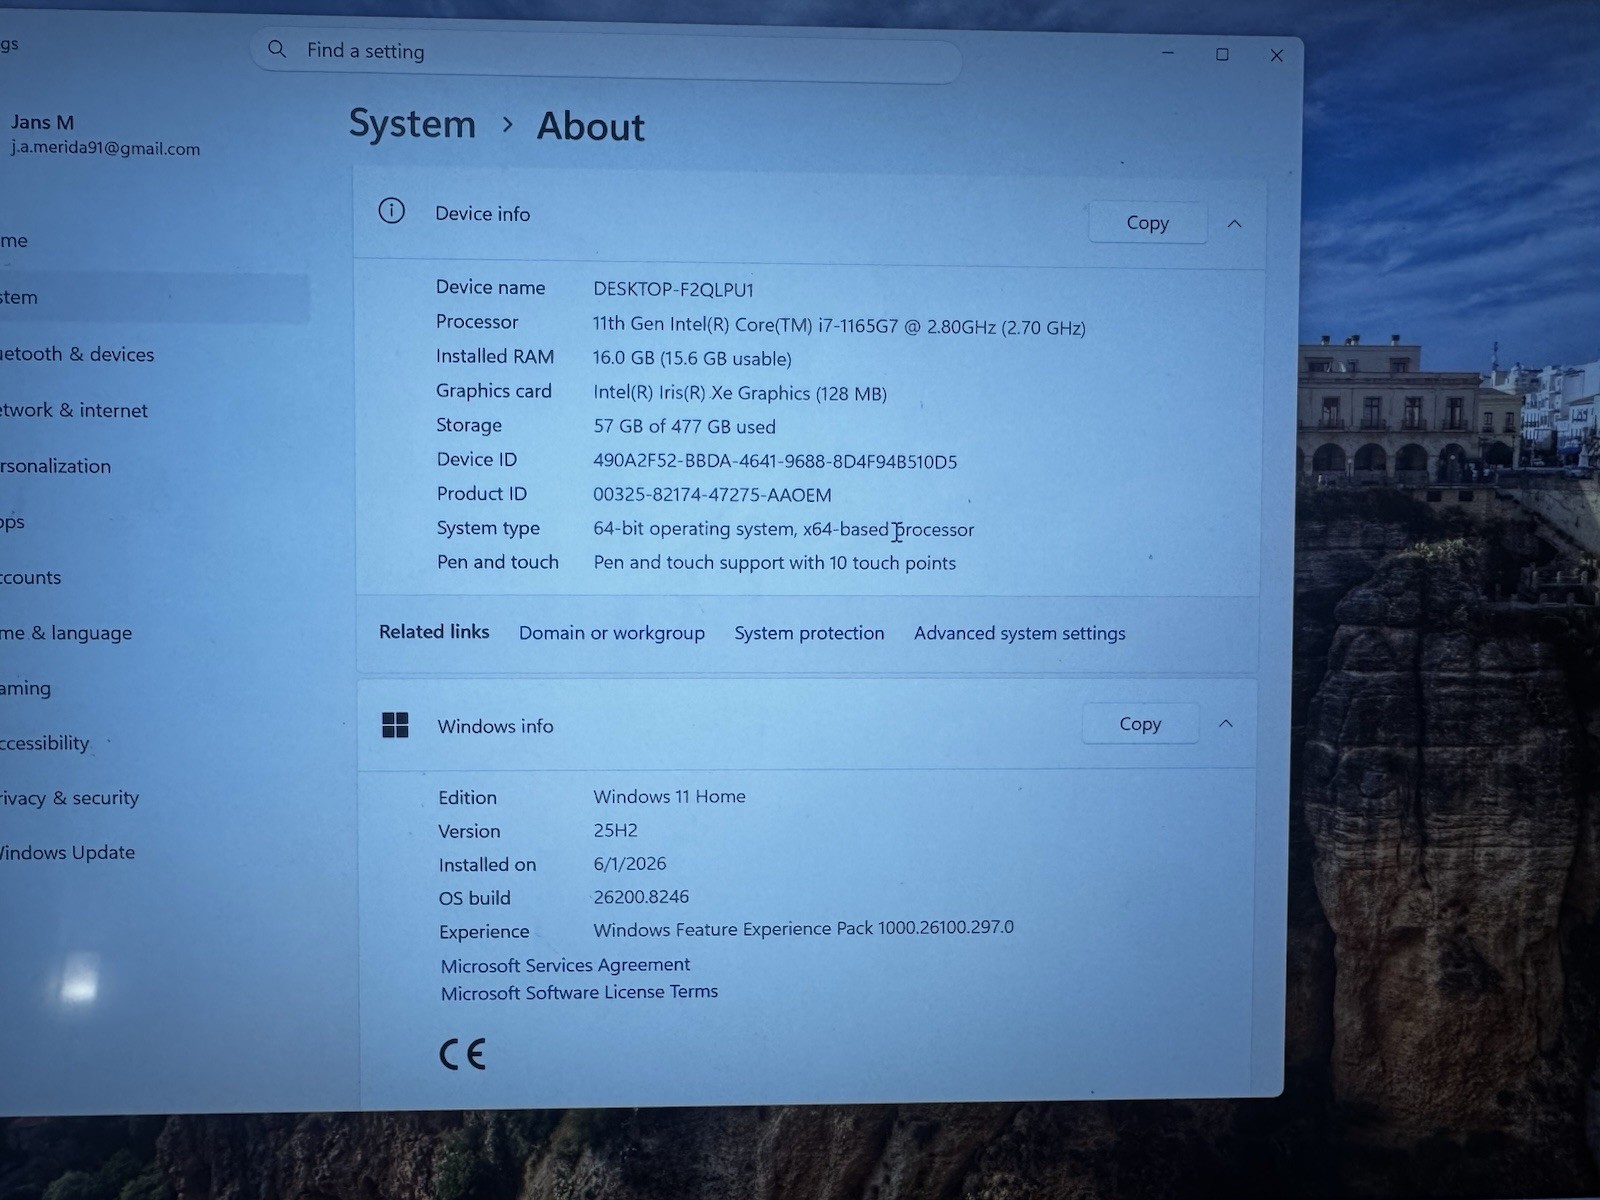Click the 57 GB of 477 GB used value
The width and height of the screenshot is (1600, 1200).
[684, 427]
